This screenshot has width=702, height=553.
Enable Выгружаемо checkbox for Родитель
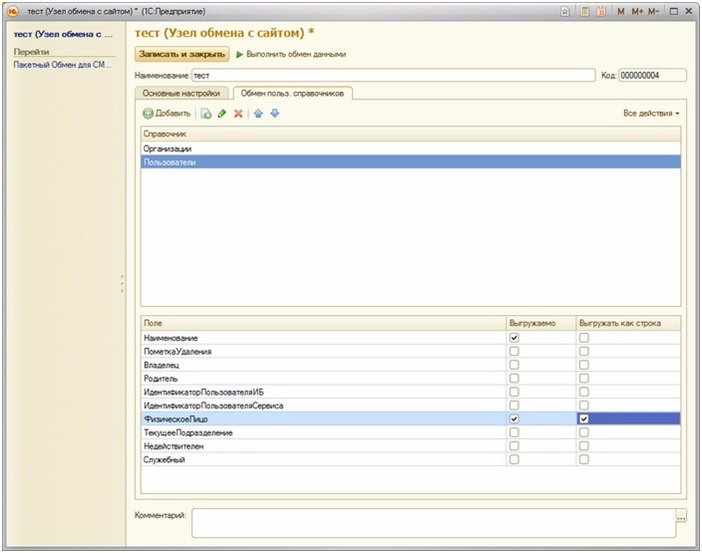pos(514,379)
